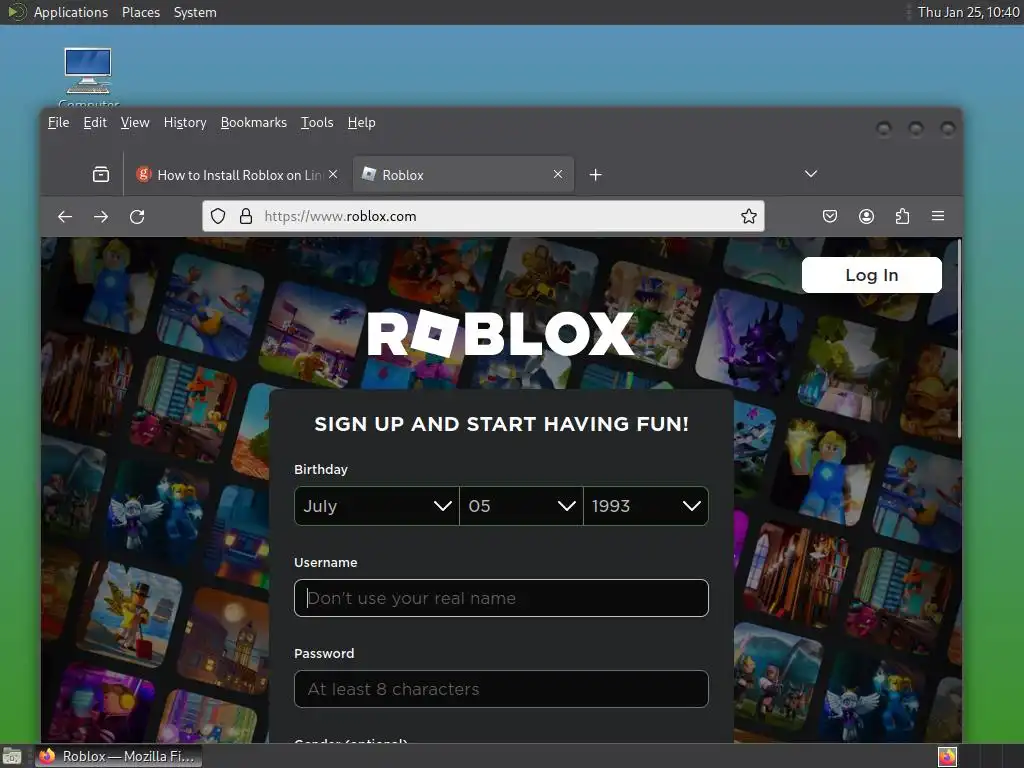1024x768 pixels.
Task: Open a new tab with the plus button
Action: pyautogui.click(x=595, y=174)
